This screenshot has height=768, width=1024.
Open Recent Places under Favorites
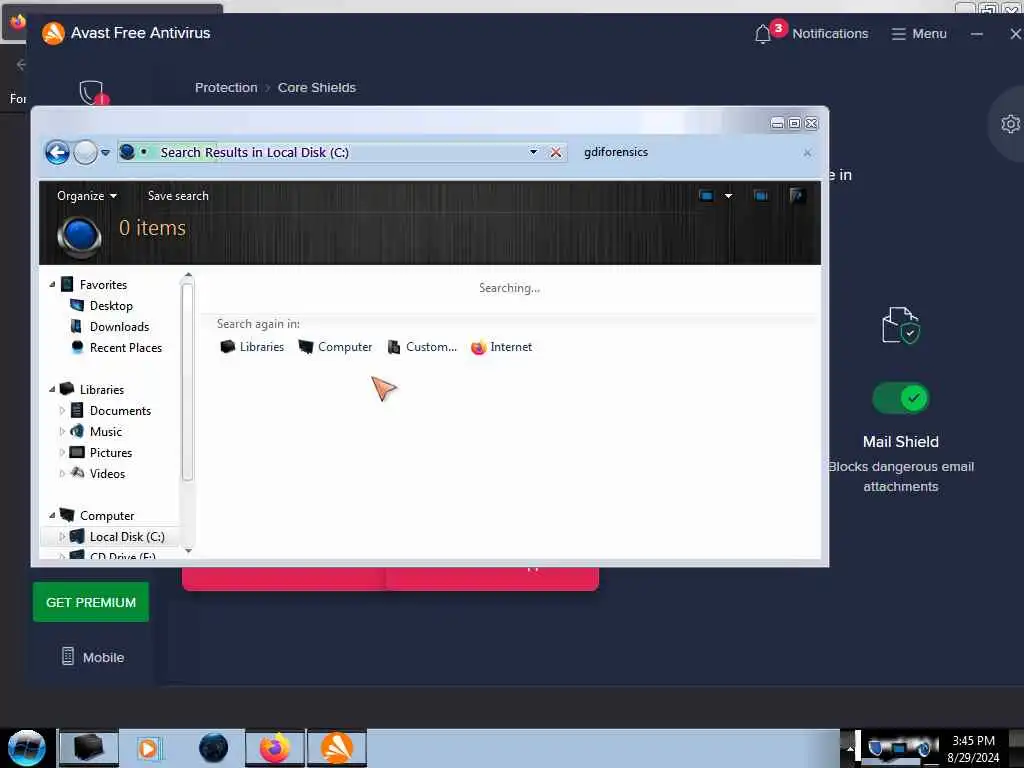click(126, 347)
